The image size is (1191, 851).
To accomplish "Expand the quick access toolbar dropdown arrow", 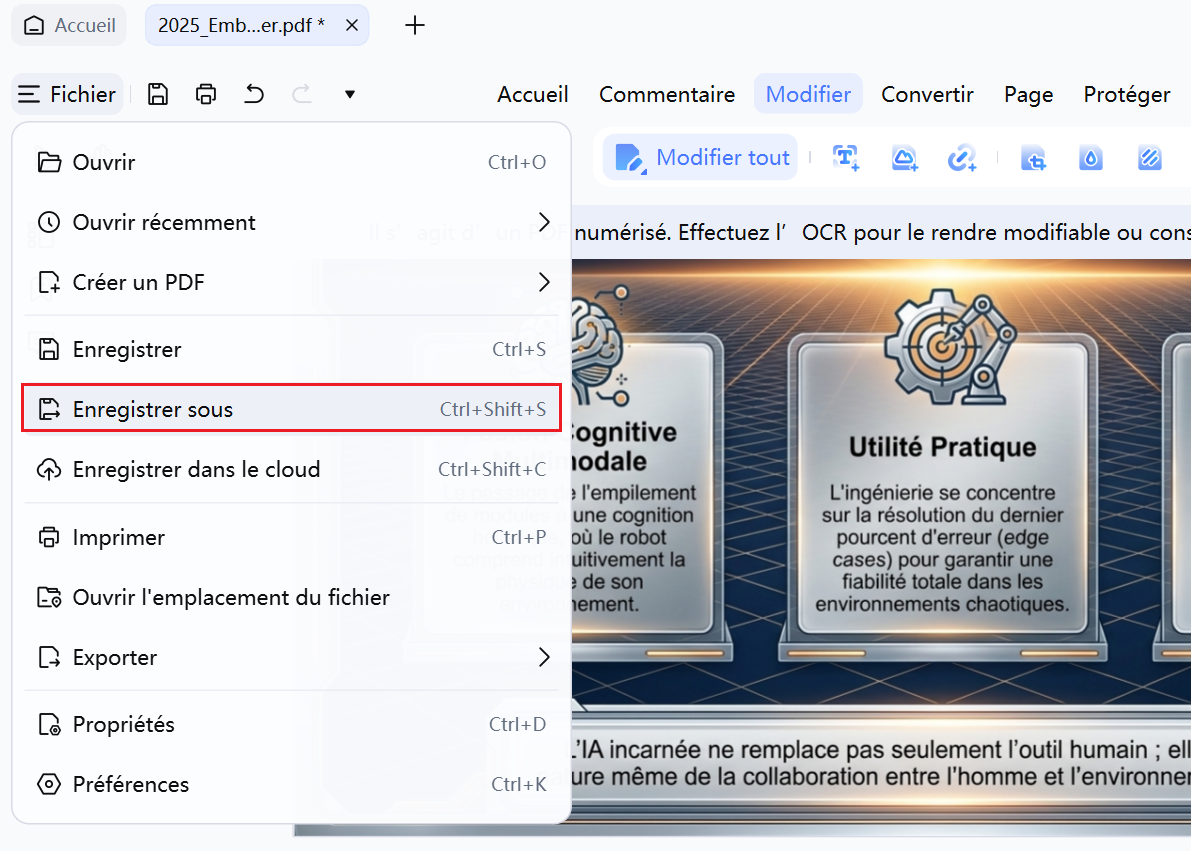I will (349, 94).
